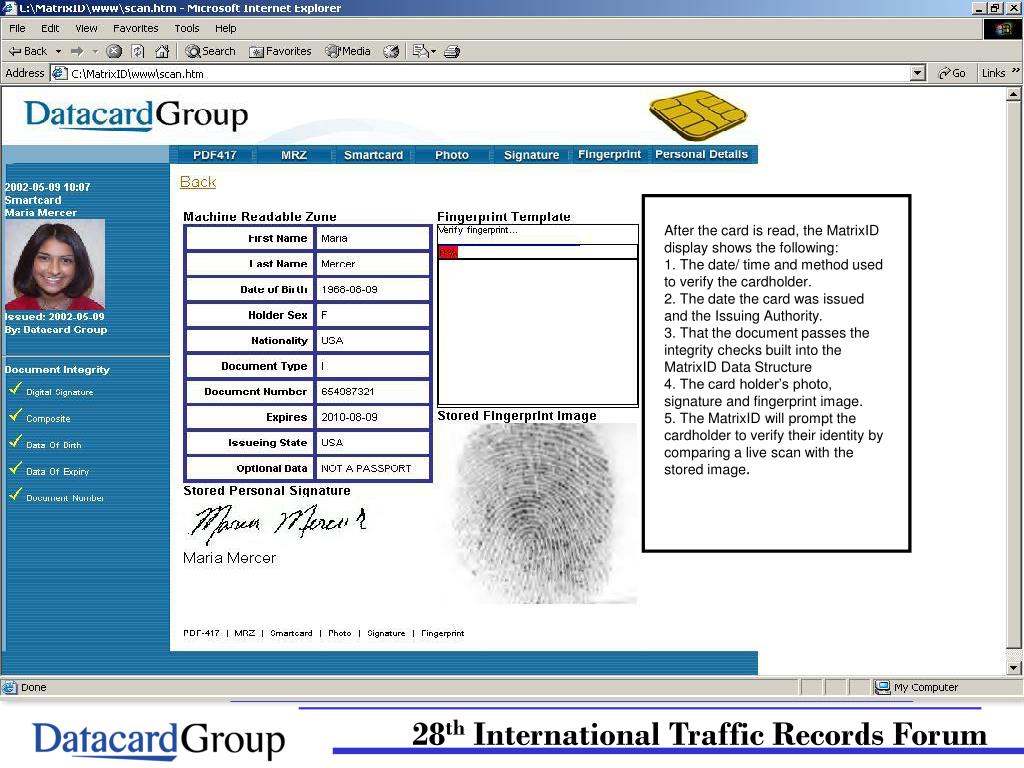Click the Signature link in the page footer
The image size is (1024, 768).
386,633
